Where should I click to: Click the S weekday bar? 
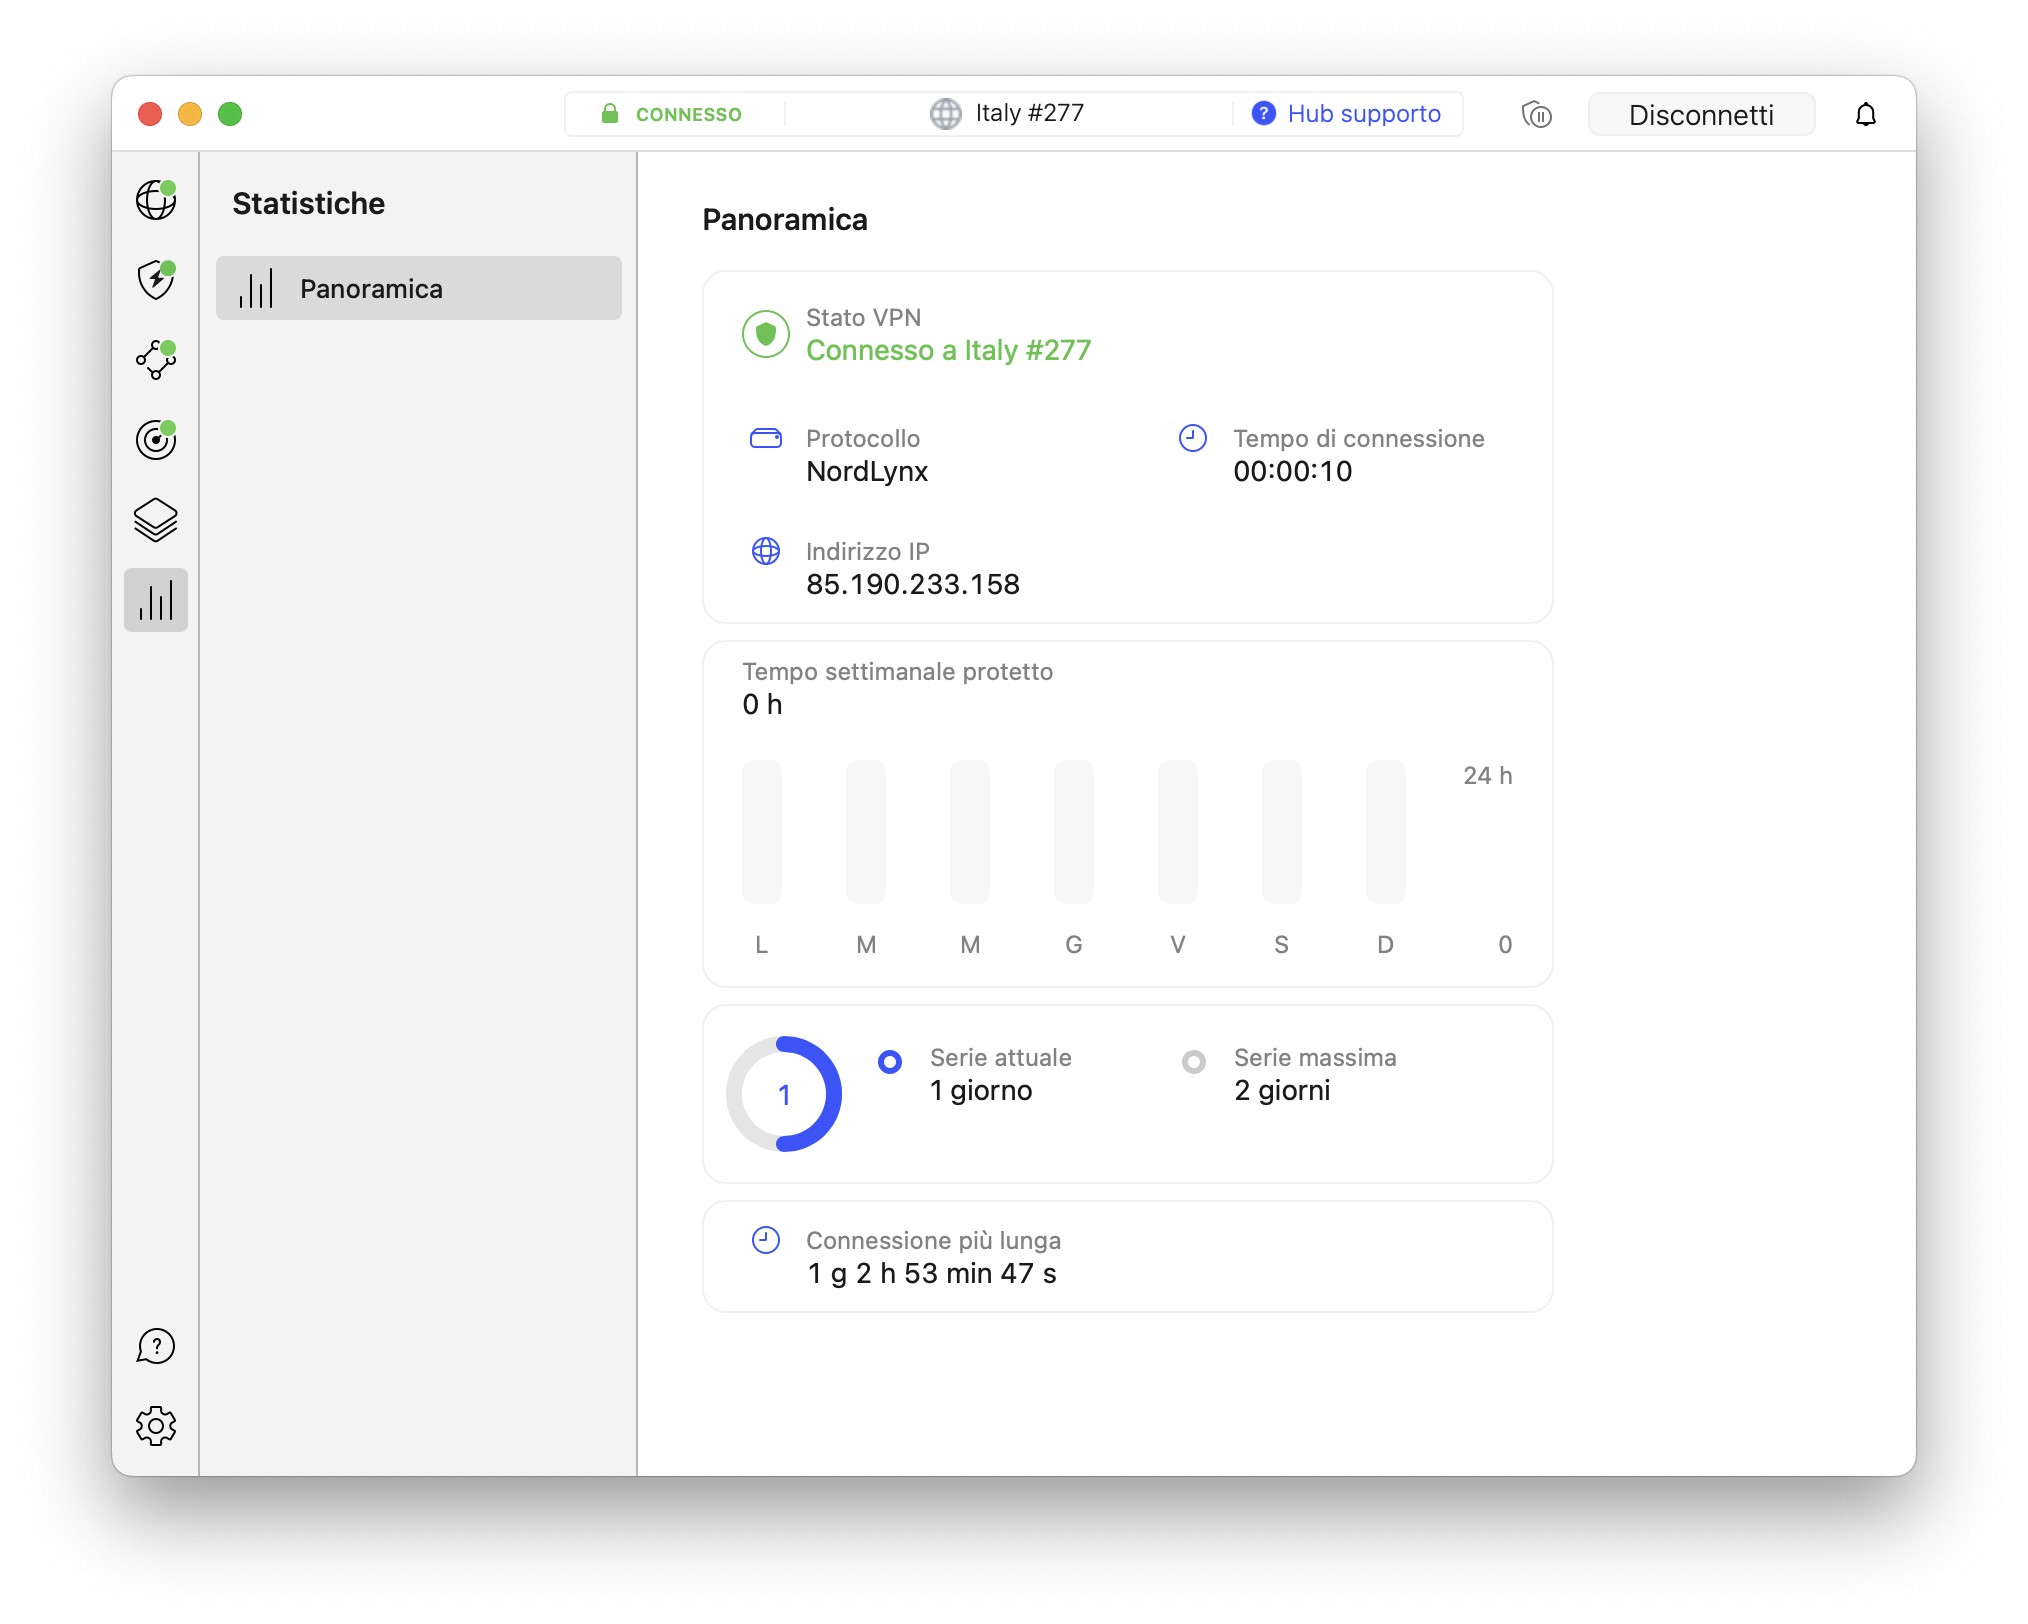pos(1282,832)
